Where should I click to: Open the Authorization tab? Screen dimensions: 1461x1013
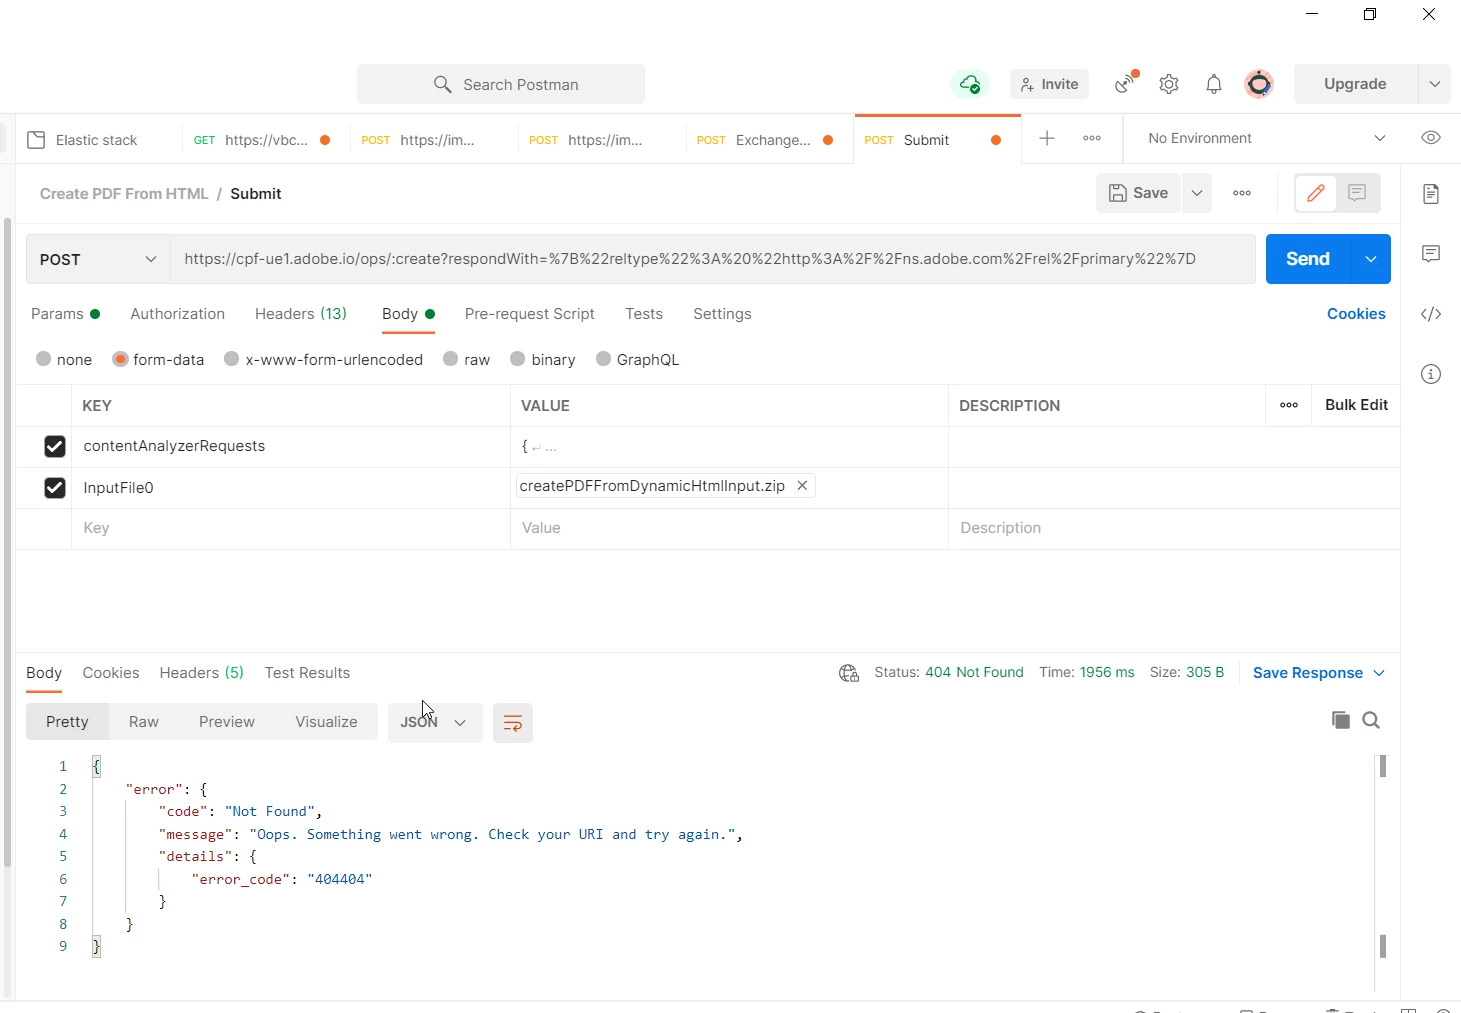pos(178,314)
